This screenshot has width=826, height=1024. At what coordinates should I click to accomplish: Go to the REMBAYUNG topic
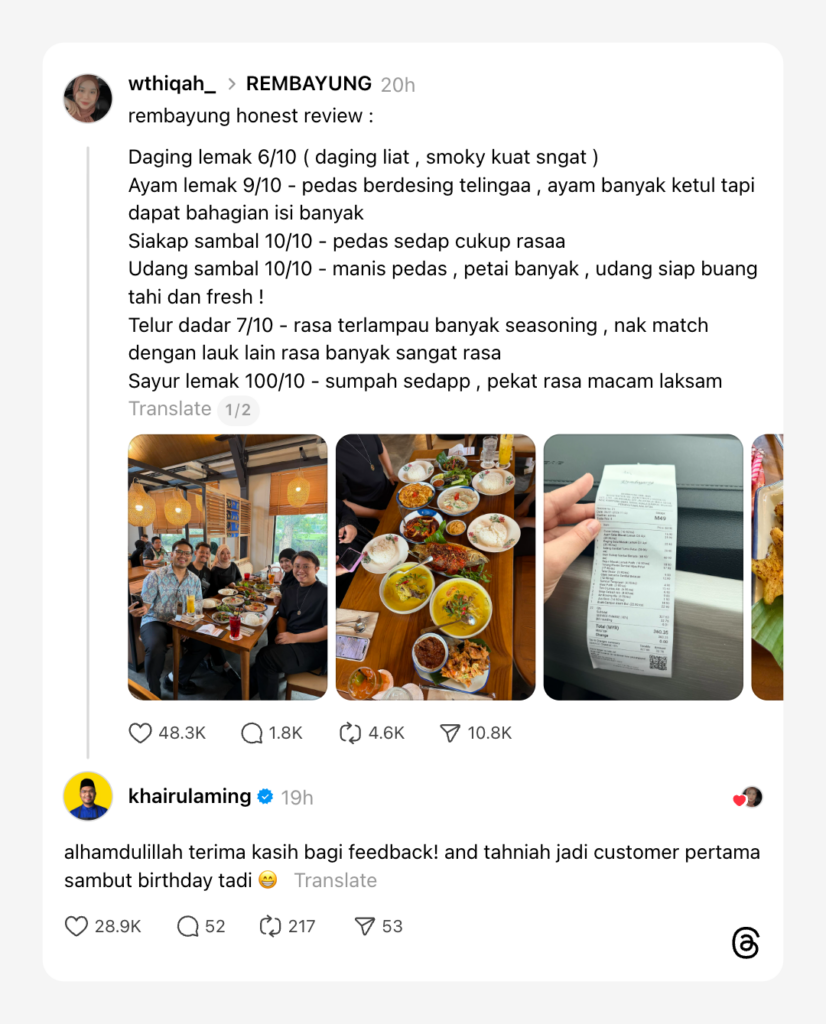click(308, 84)
